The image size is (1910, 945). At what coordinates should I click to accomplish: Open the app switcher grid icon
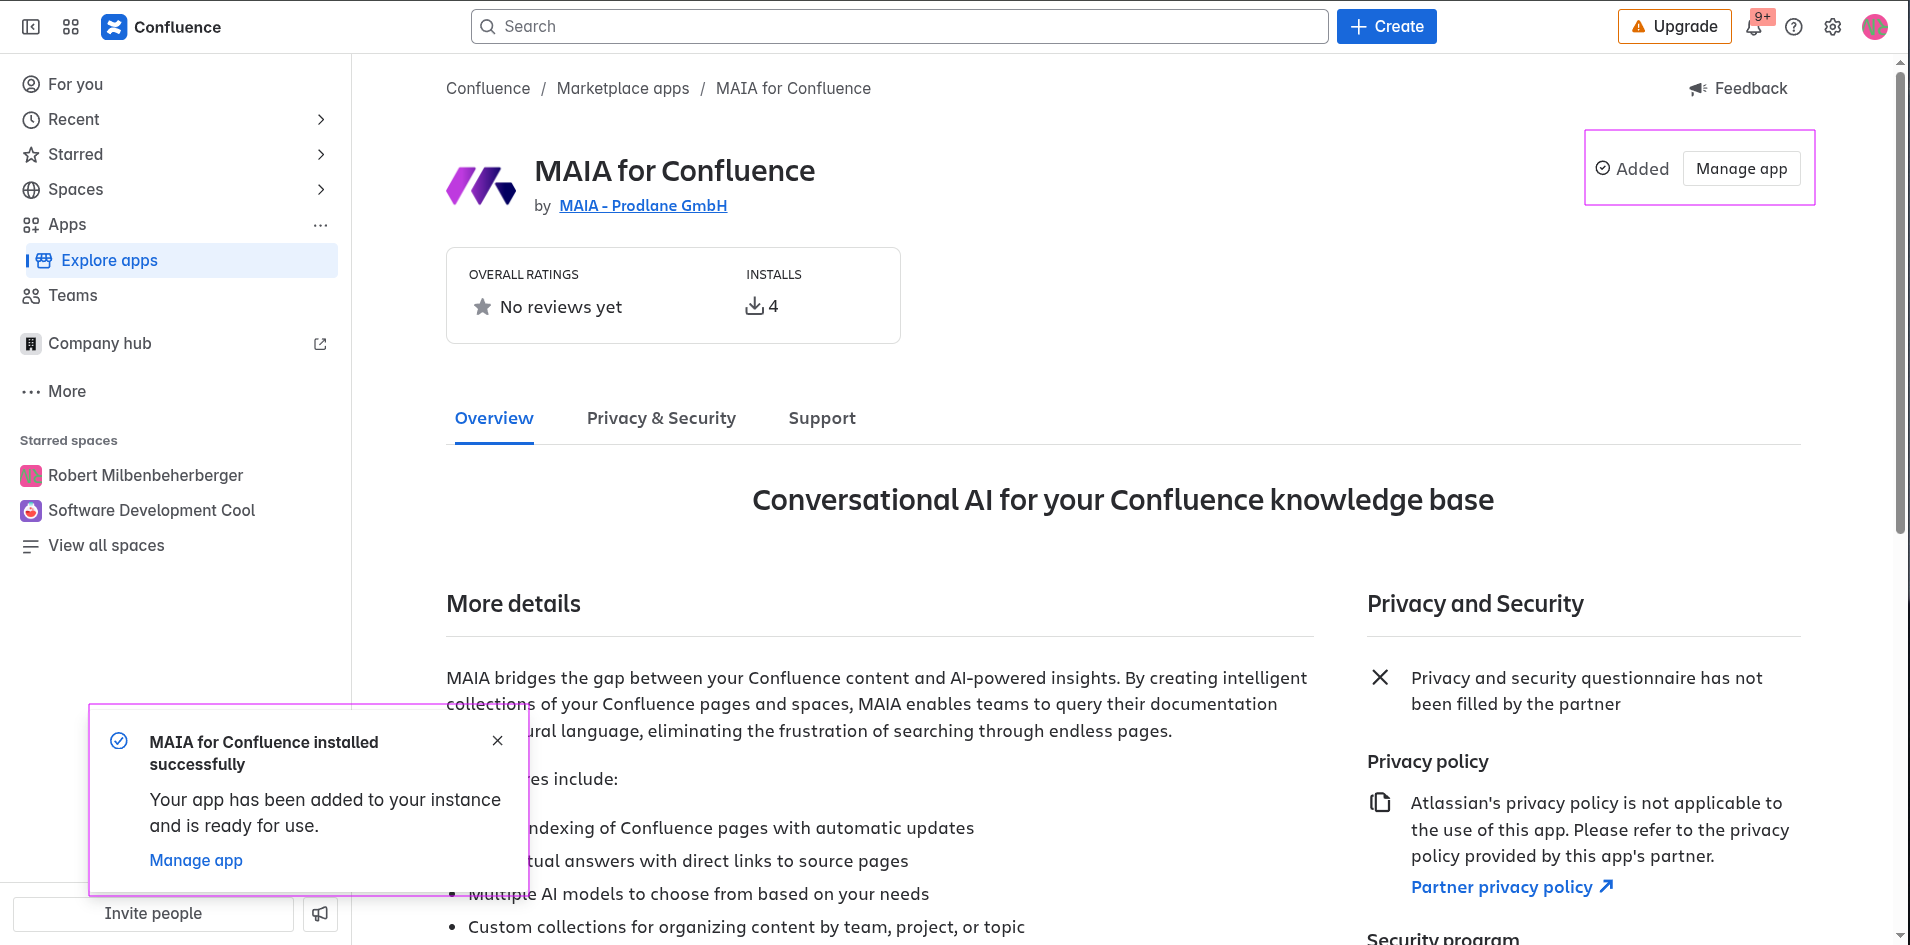tap(71, 27)
